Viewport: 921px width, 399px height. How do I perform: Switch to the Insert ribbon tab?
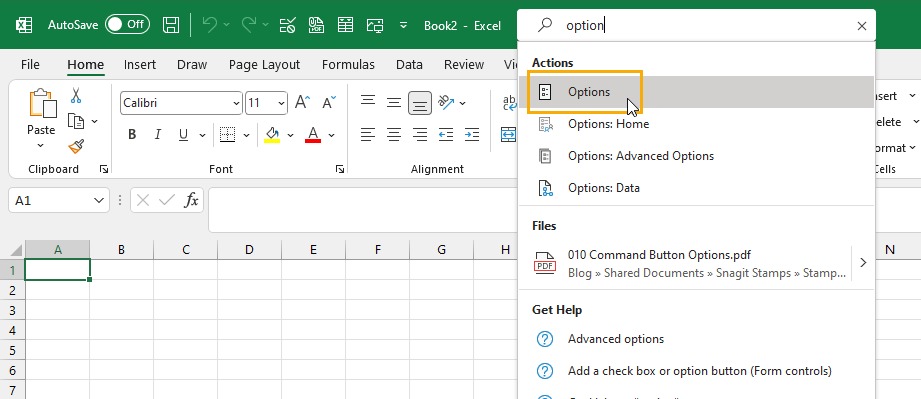point(140,65)
